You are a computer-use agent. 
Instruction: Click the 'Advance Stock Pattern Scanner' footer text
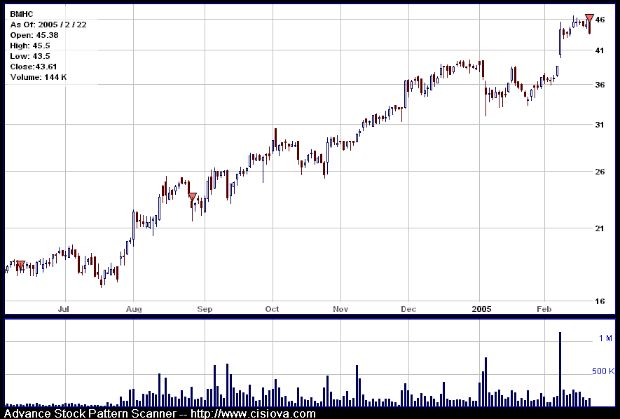pos(90,414)
